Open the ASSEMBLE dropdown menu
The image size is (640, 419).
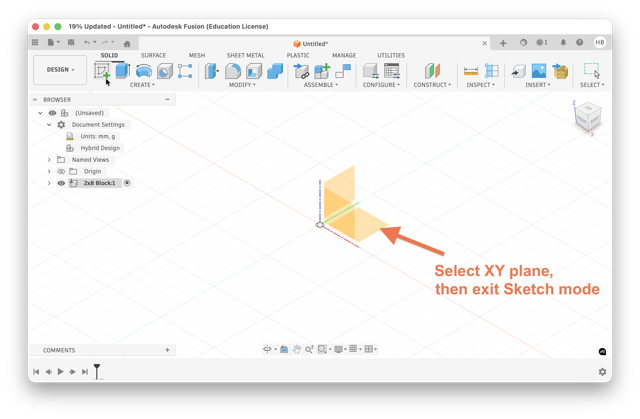pos(321,85)
